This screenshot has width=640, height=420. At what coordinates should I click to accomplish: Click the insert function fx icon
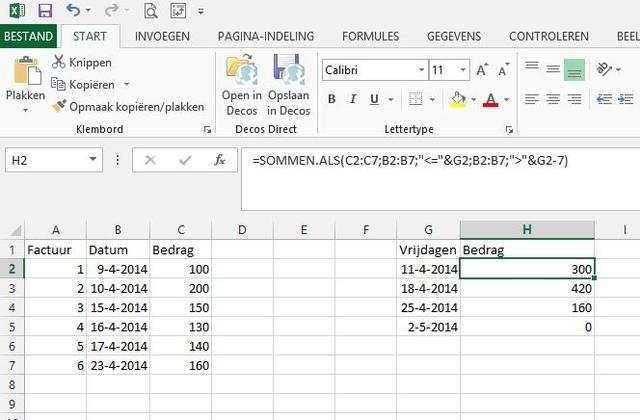tap(219, 160)
